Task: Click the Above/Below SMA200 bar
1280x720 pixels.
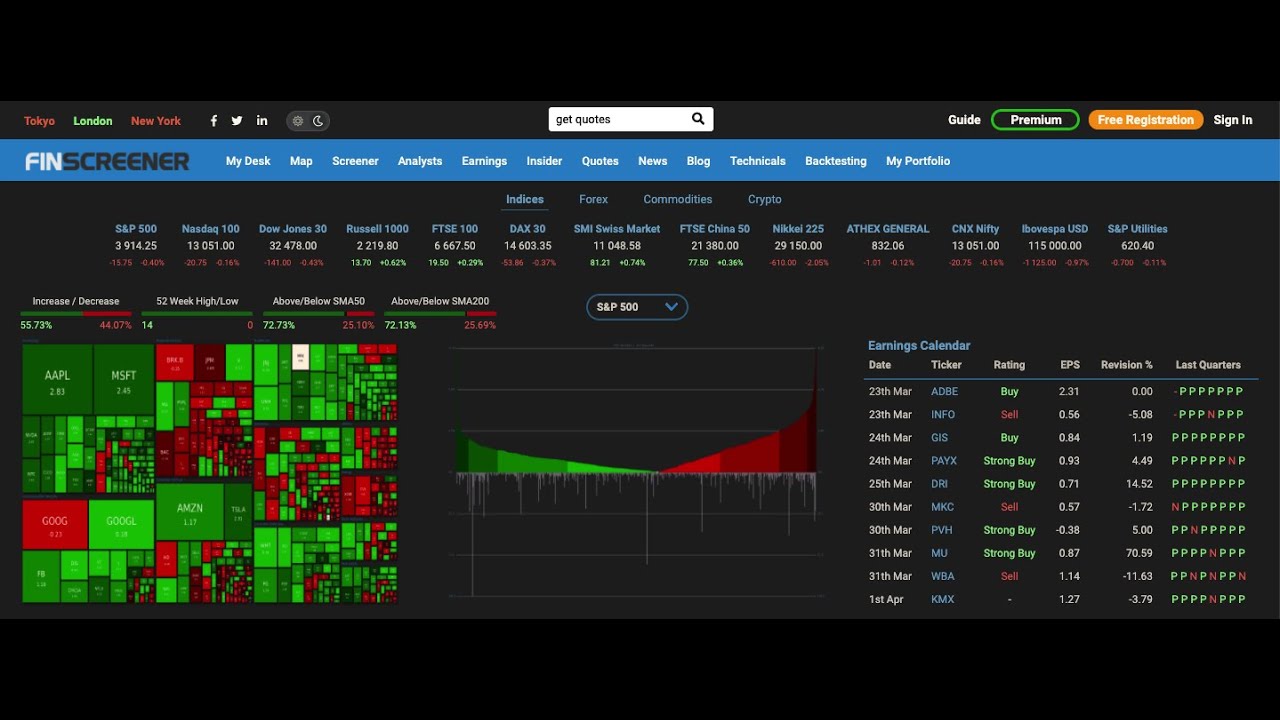Action: coord(440,313)
